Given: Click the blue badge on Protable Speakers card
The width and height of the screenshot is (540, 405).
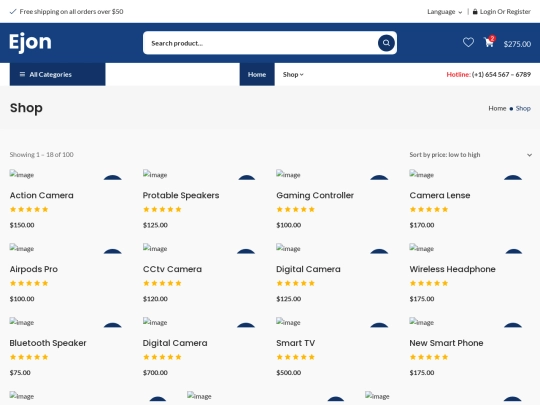Looking at the screenshot, I should coord(246,177).
